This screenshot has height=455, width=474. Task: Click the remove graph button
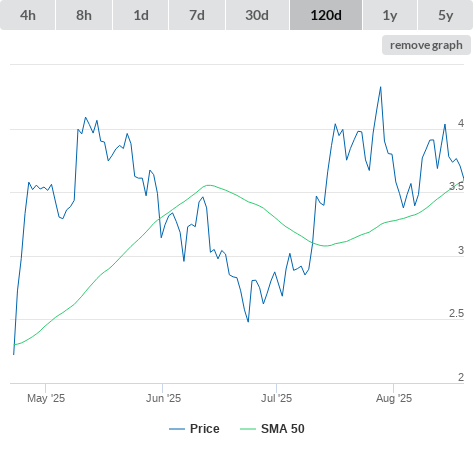click(426, 45)
